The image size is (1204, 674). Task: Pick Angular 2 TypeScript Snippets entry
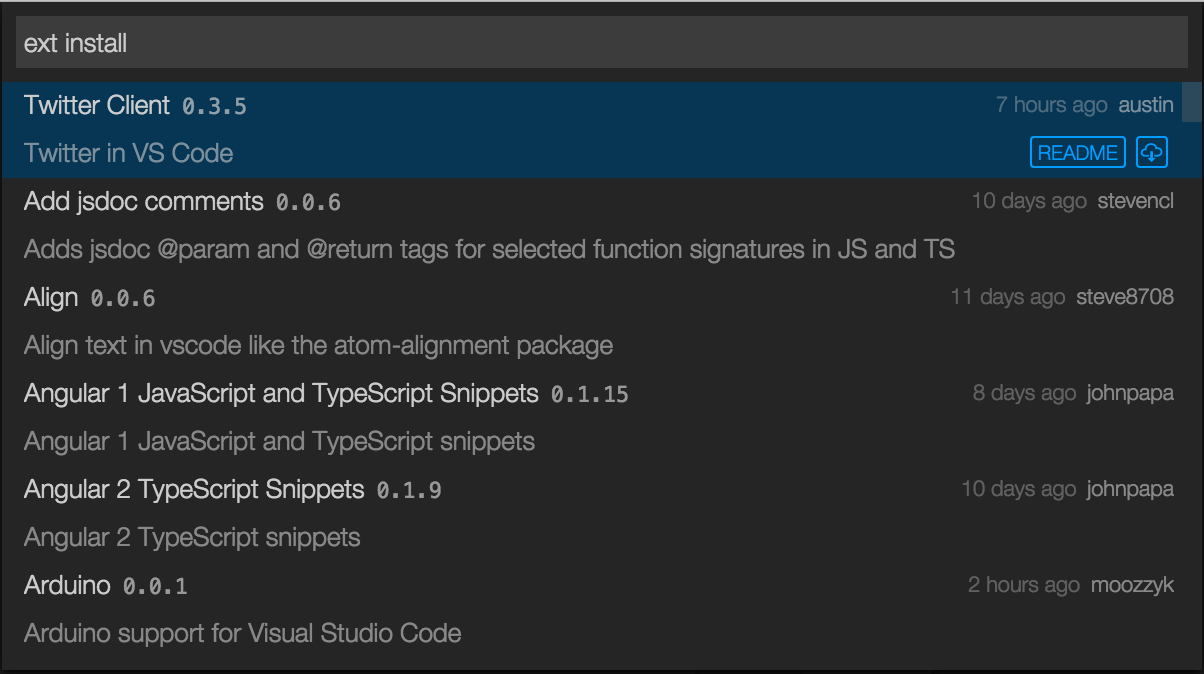592,513
